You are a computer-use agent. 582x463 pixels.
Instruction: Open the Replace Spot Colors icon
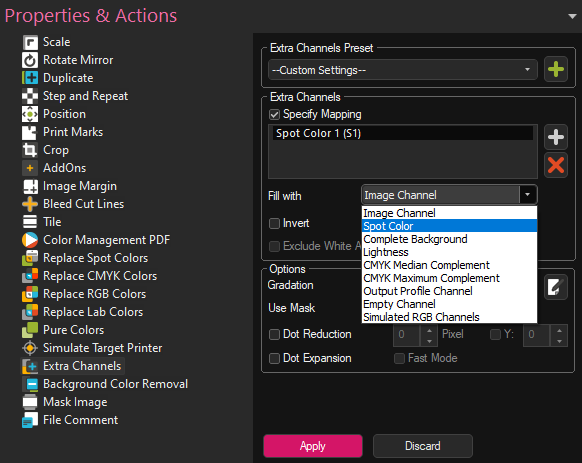30,258
